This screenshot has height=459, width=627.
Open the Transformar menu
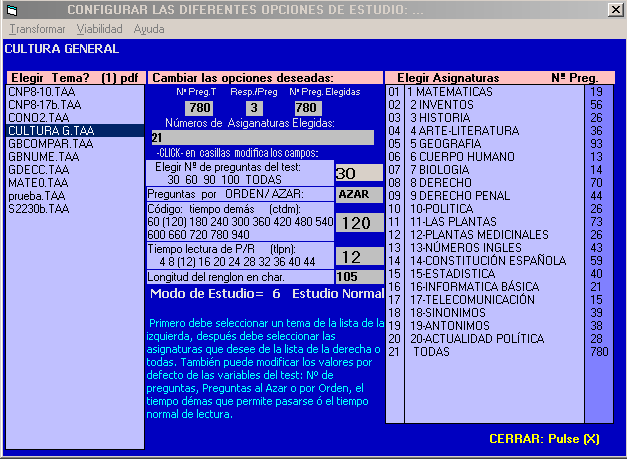coord(37,29)
